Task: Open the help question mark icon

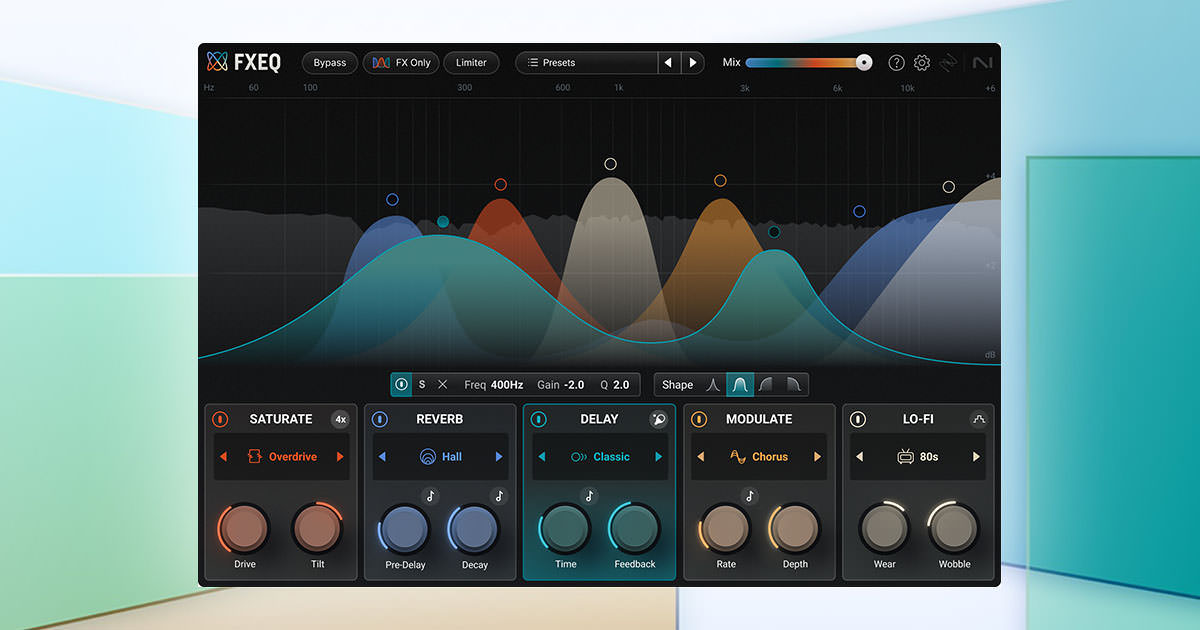Action: (x=896, y=63)
